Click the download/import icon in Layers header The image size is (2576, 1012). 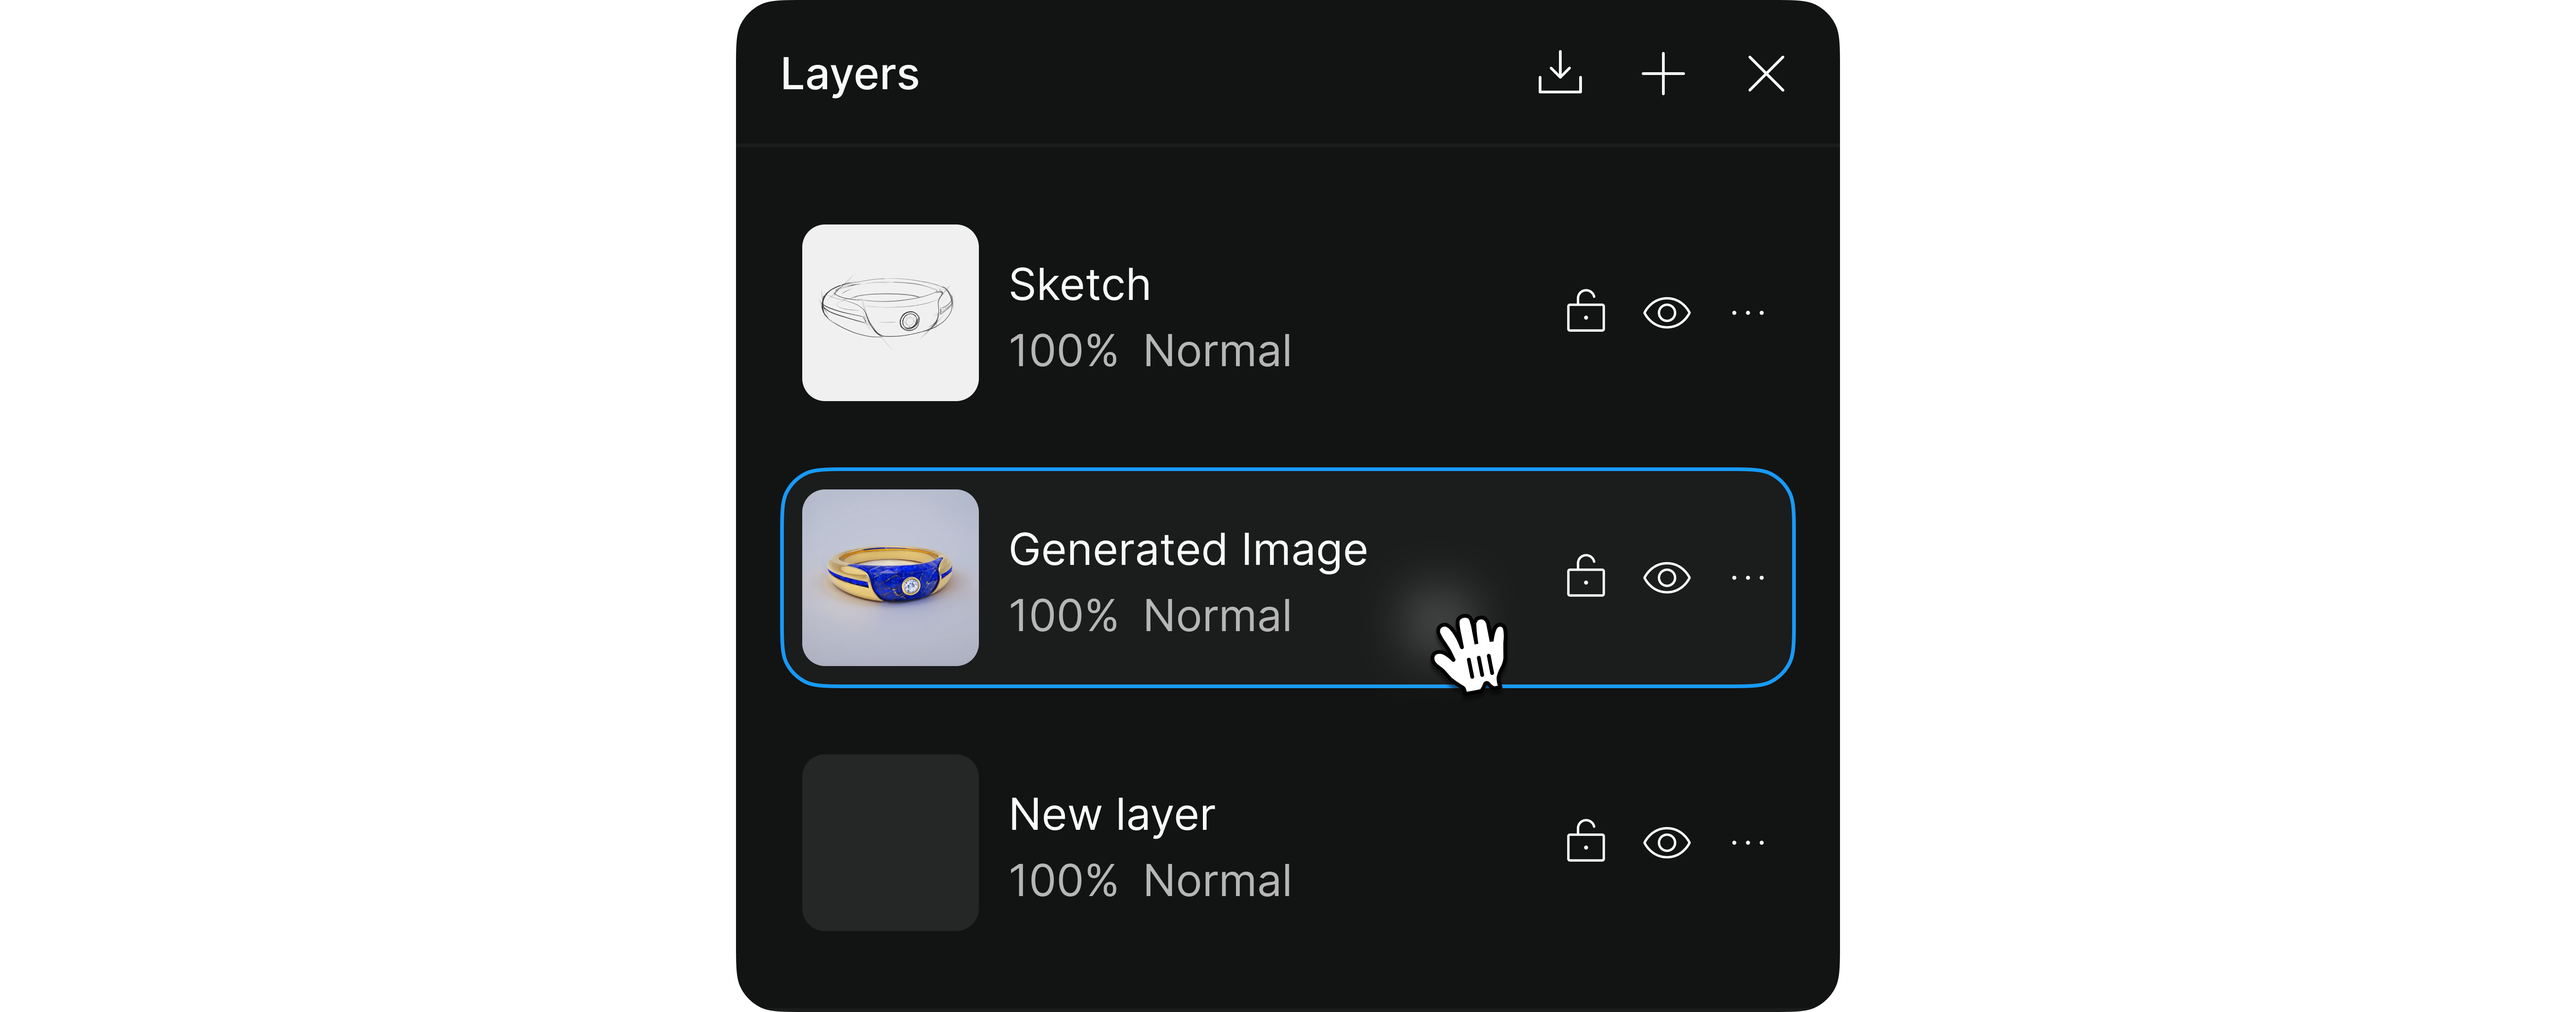point(1560,73)
